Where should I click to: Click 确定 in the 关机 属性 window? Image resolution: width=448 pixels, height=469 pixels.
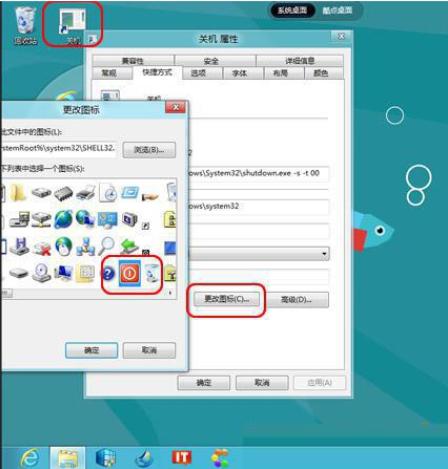pos(204,383)
